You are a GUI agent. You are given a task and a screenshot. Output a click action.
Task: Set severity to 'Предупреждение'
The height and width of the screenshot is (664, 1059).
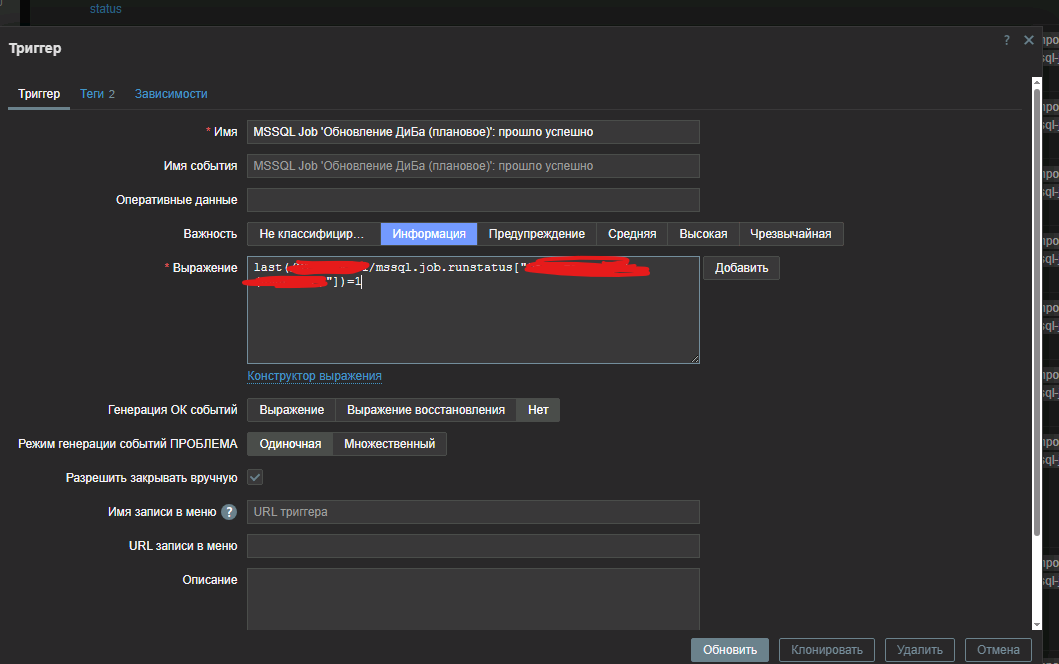[x=536, y=234]
